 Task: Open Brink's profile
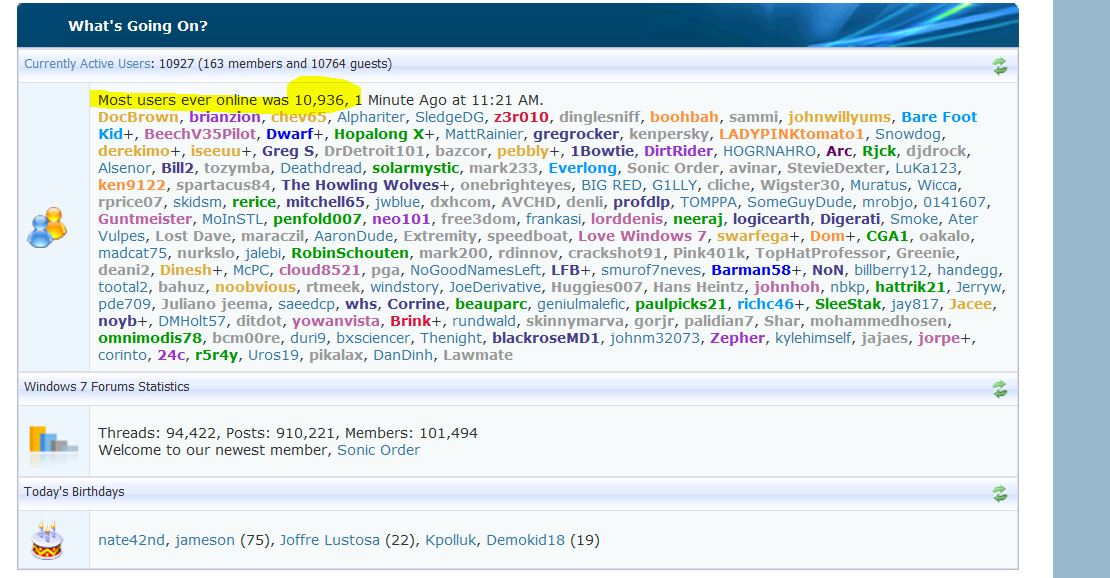pos(410,321)
